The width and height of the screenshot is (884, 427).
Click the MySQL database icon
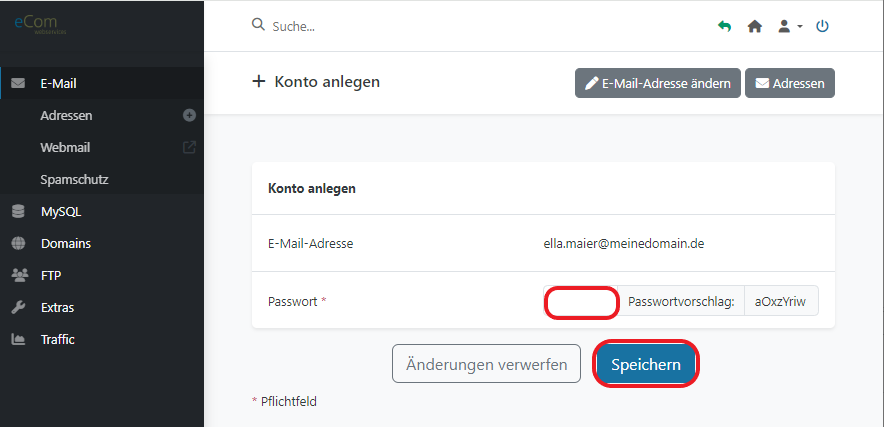click(18, 211)
